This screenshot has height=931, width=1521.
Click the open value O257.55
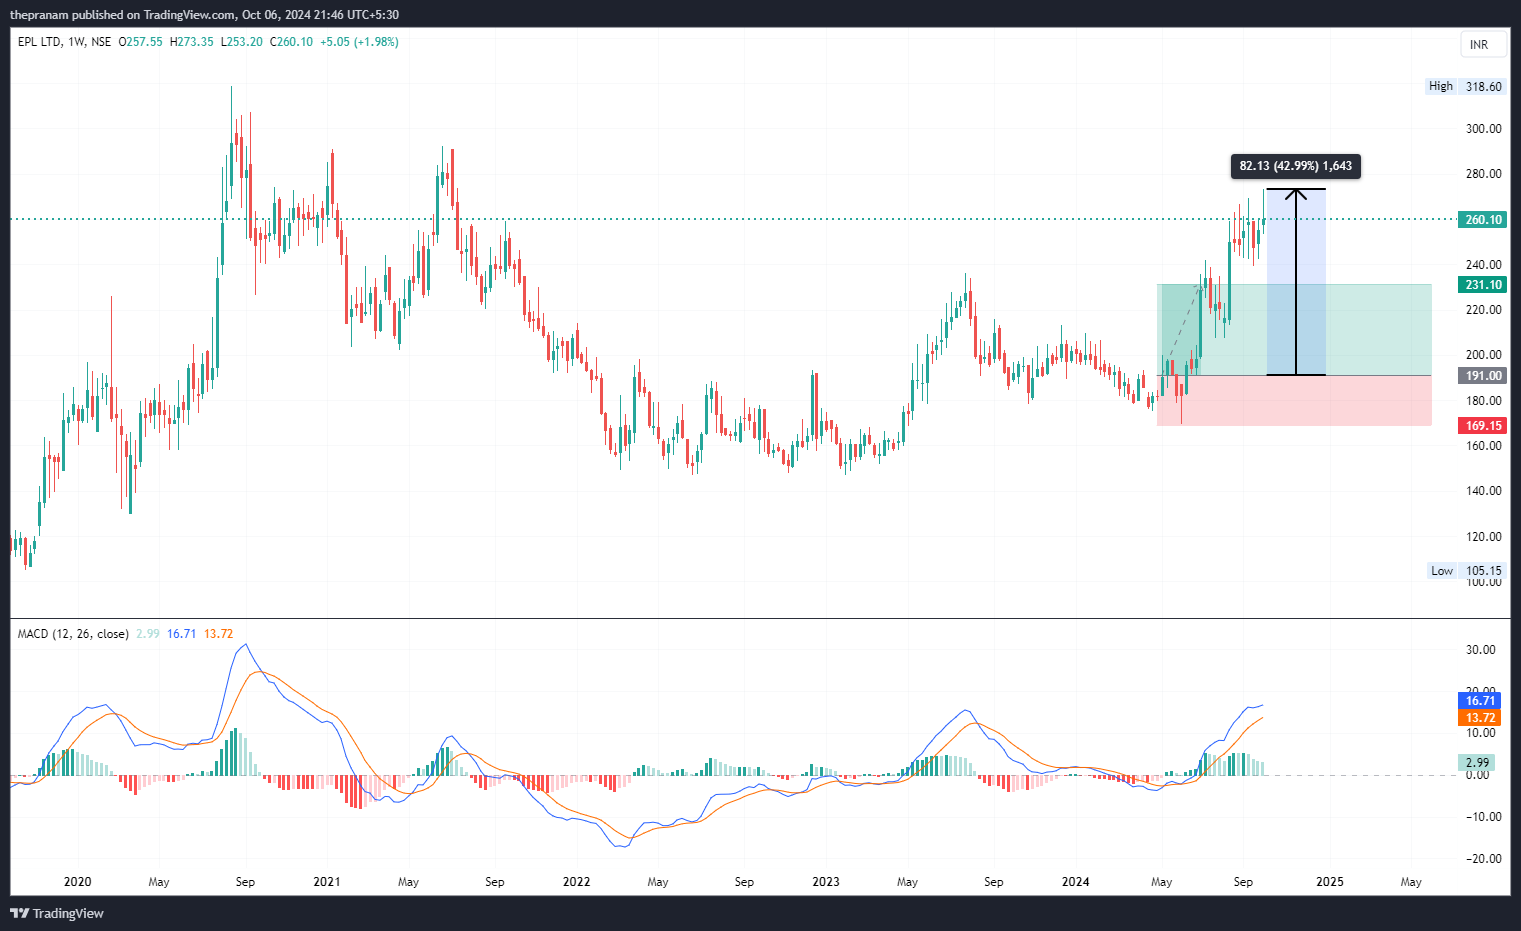point(140,42)
